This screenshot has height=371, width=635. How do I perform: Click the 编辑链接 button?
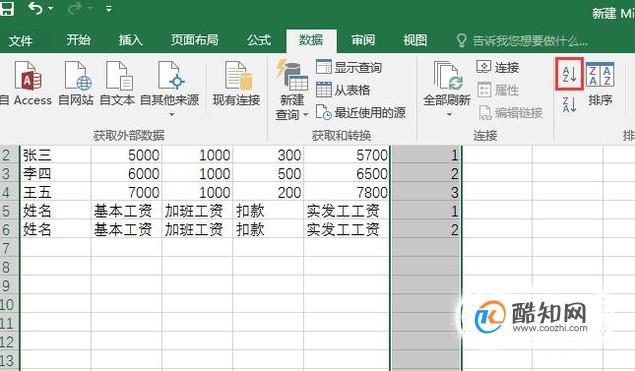tap(511, 113)
